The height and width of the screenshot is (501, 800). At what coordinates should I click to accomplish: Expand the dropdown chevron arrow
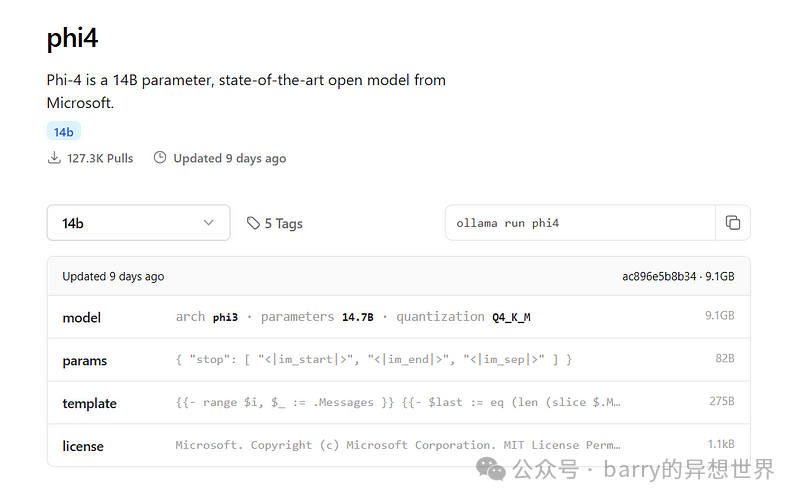coord(209,223)
